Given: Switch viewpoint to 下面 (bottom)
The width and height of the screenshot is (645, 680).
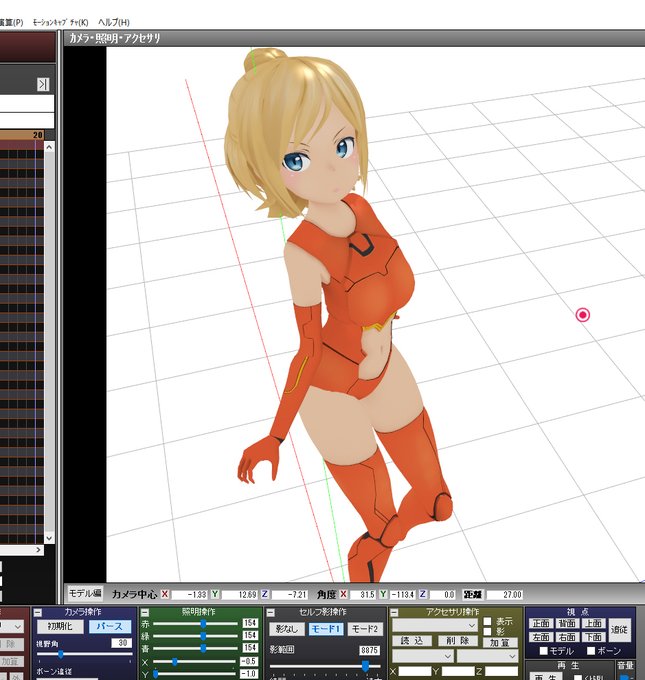Looking at the screenshot, I should tap(593, 638).
